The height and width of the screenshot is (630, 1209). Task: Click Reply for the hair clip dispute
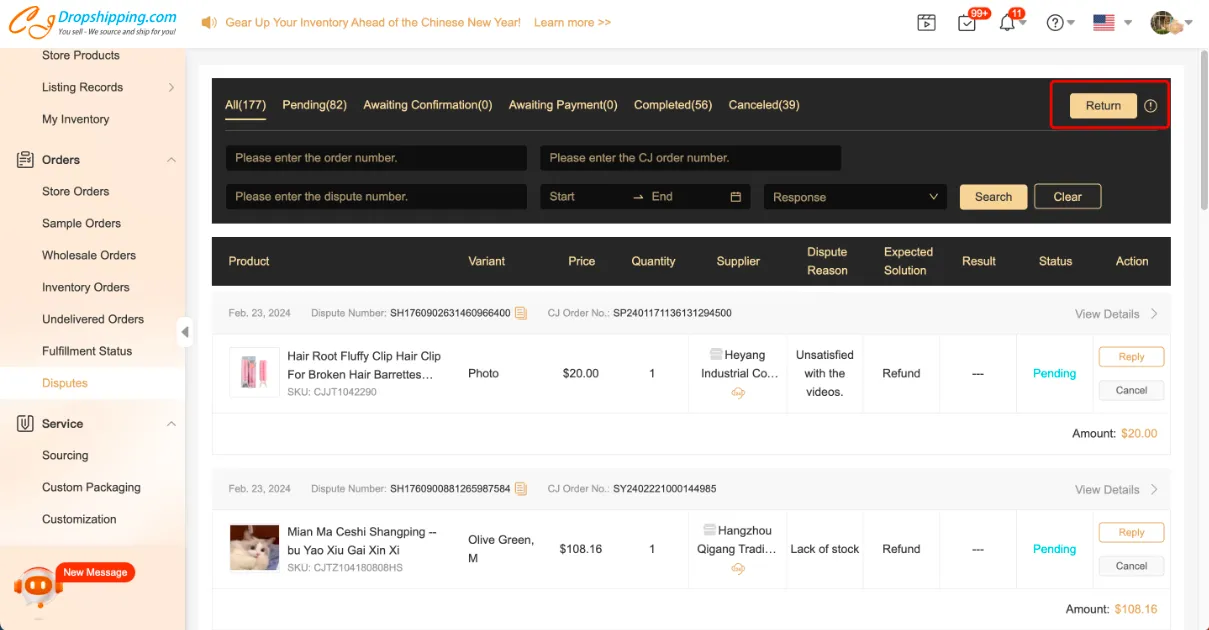coord(1131,357)
